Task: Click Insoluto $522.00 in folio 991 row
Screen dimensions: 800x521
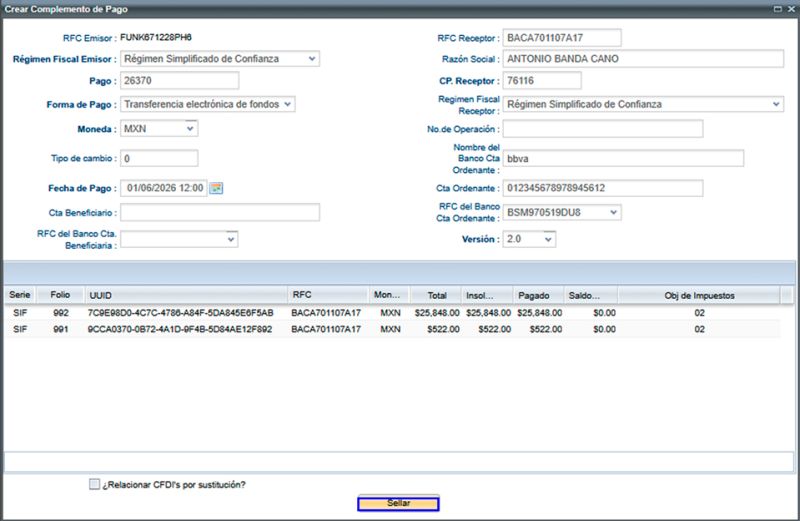Action: (495, 330)
